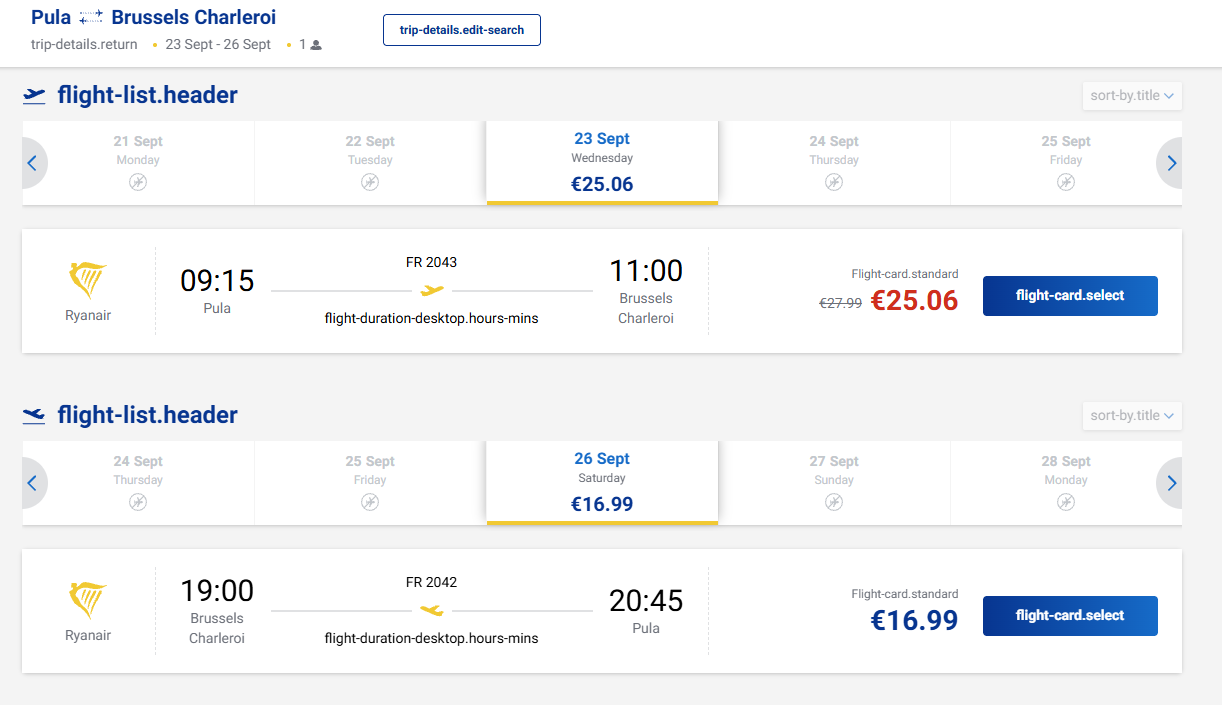Image resolution: width=1222 pixels, height=705 pixels.
Task: Click trip-details.edit-search button
Action: tap(462, 30)
